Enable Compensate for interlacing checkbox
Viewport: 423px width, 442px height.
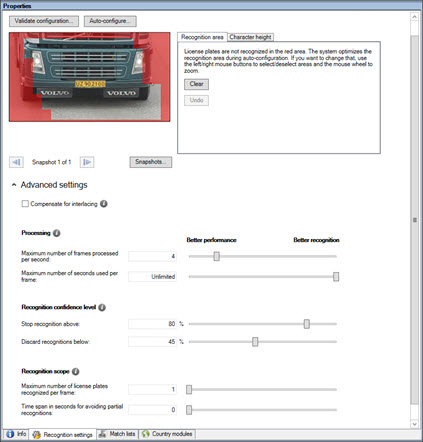point(25,204)
